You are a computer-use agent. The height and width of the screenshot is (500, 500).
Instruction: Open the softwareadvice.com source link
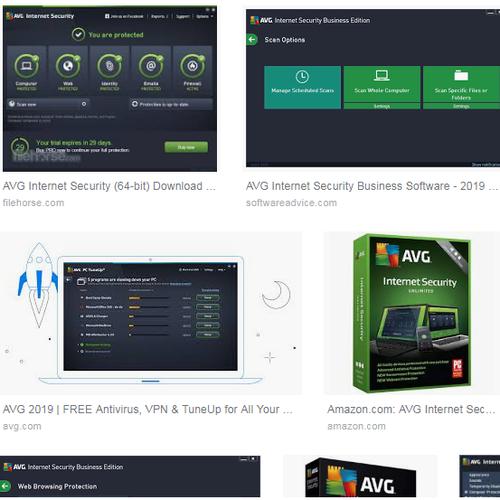(291, 203)
